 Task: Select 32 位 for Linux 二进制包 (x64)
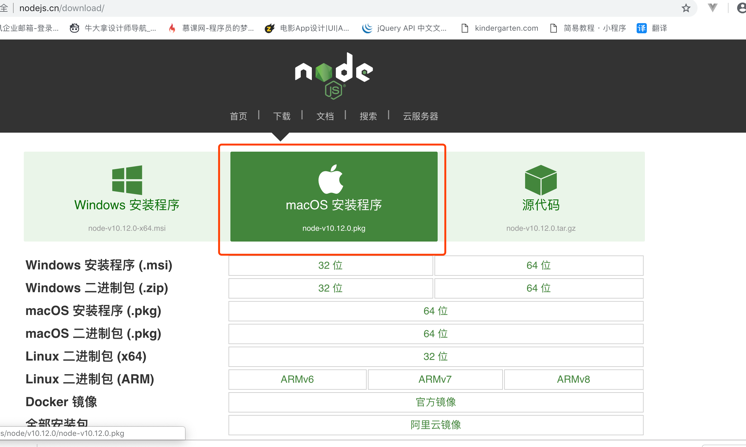pos(436,357)
